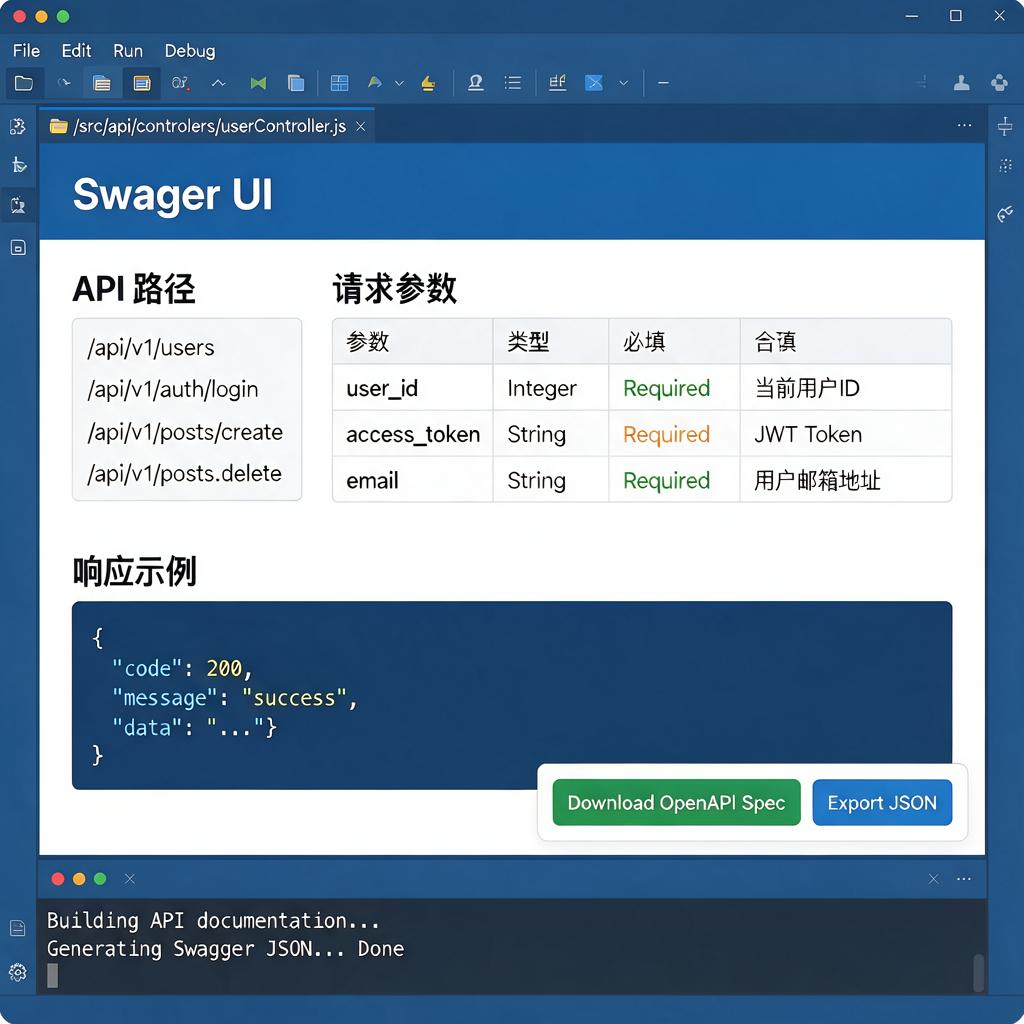Open the Run menu
The width and height of the screenshot is (1024, 1024).
128,51
